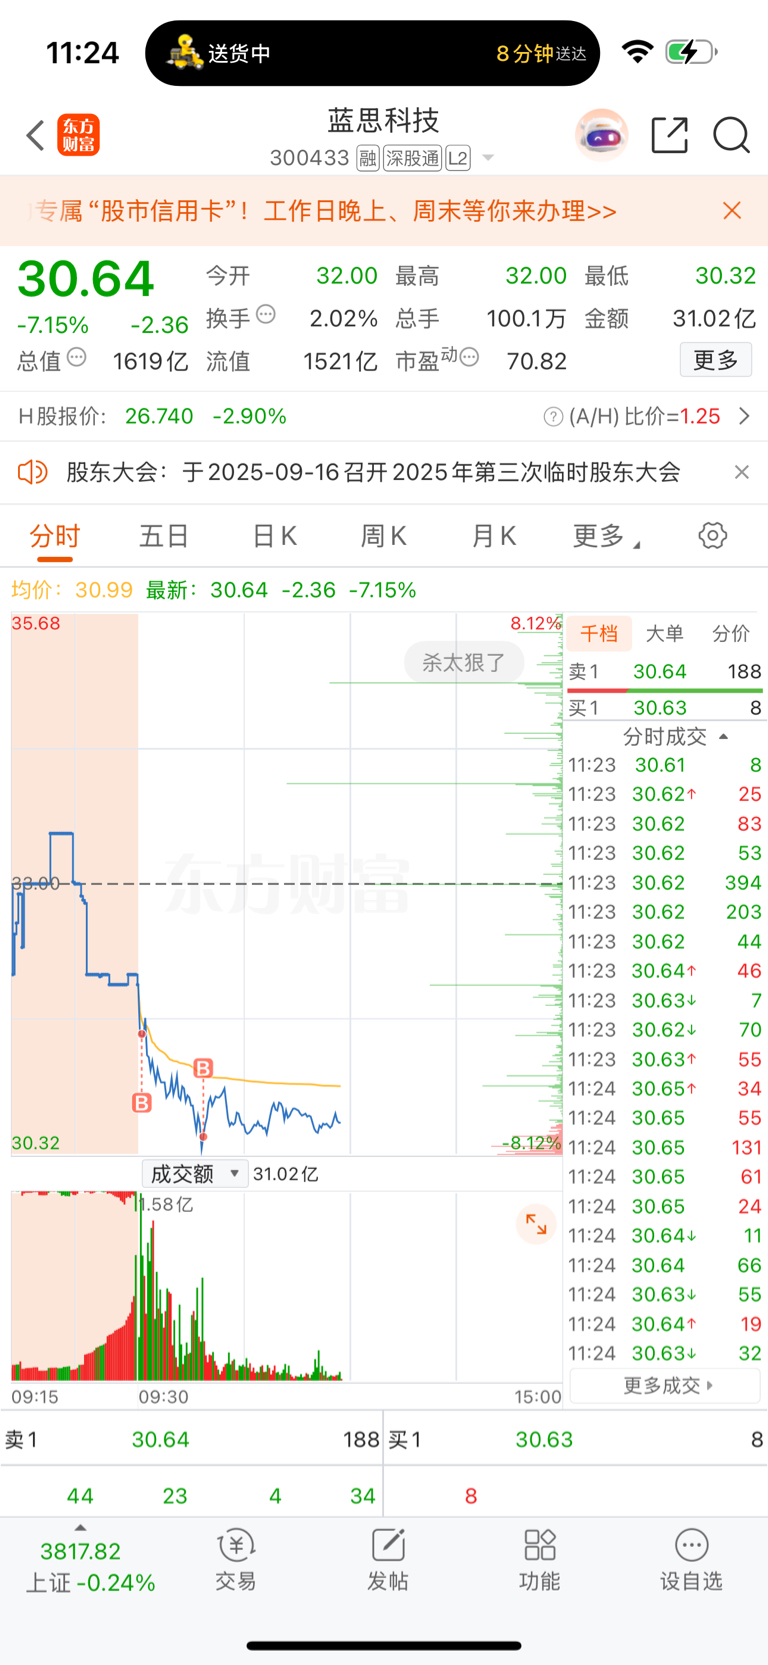Tap the 更多 button beside 金额
The width and height of the screenshot is (768, 1665).
(716, 360)
